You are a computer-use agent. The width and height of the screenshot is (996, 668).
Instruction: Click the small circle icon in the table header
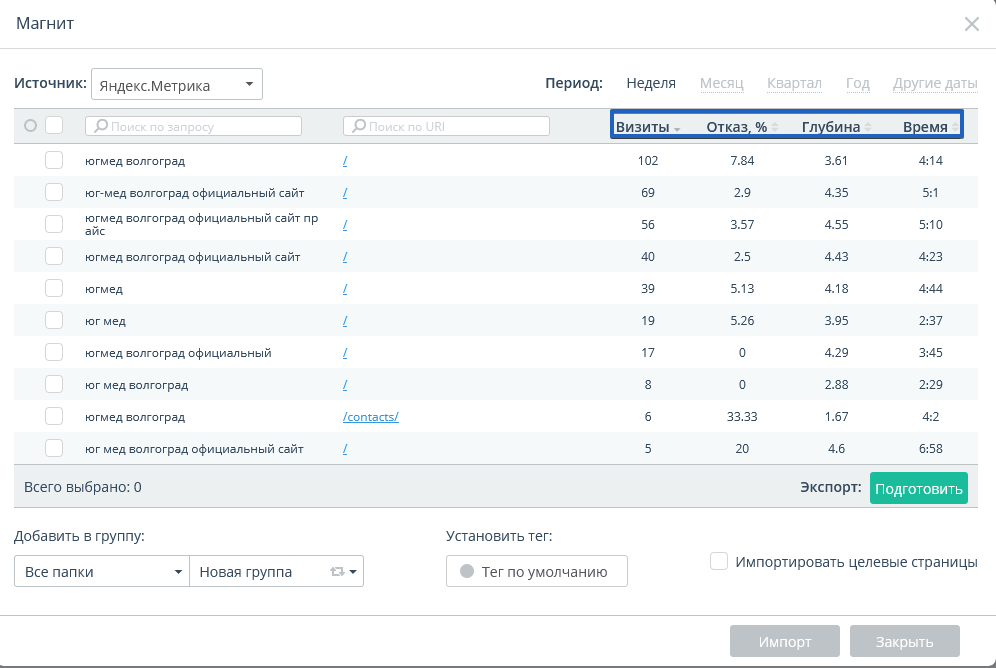click(x=30, y=126)
